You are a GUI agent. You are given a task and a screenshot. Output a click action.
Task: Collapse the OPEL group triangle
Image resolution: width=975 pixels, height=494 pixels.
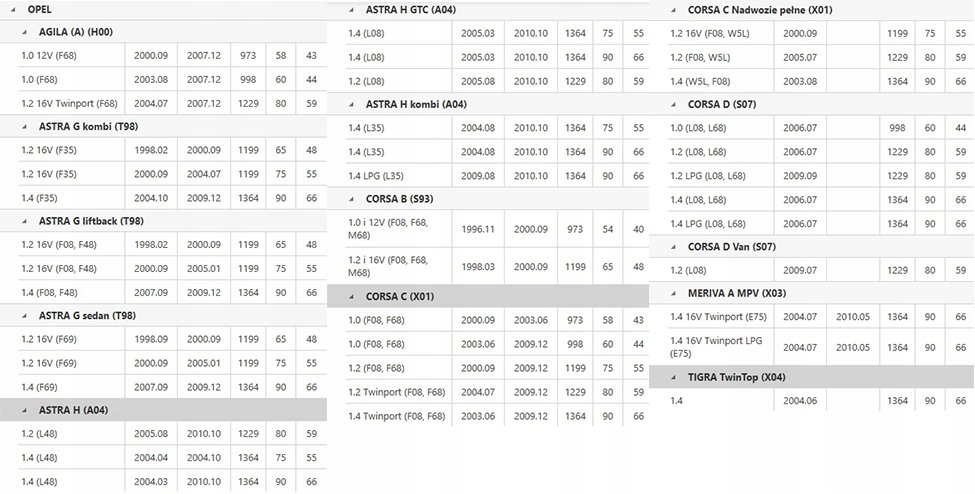[13, 10]
